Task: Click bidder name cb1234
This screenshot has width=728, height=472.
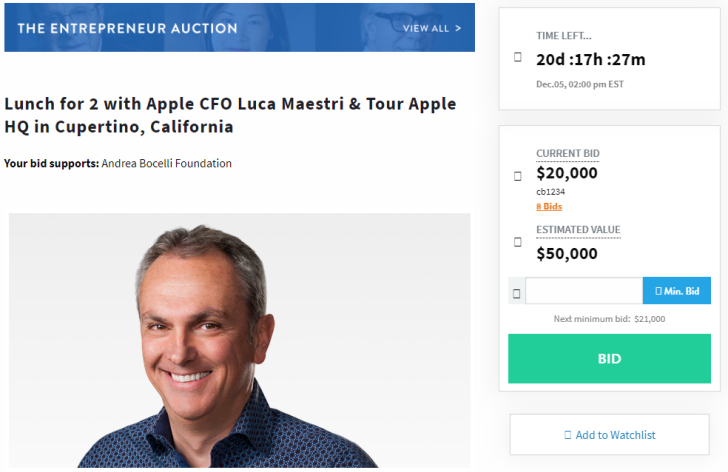Action: [551, 192]
